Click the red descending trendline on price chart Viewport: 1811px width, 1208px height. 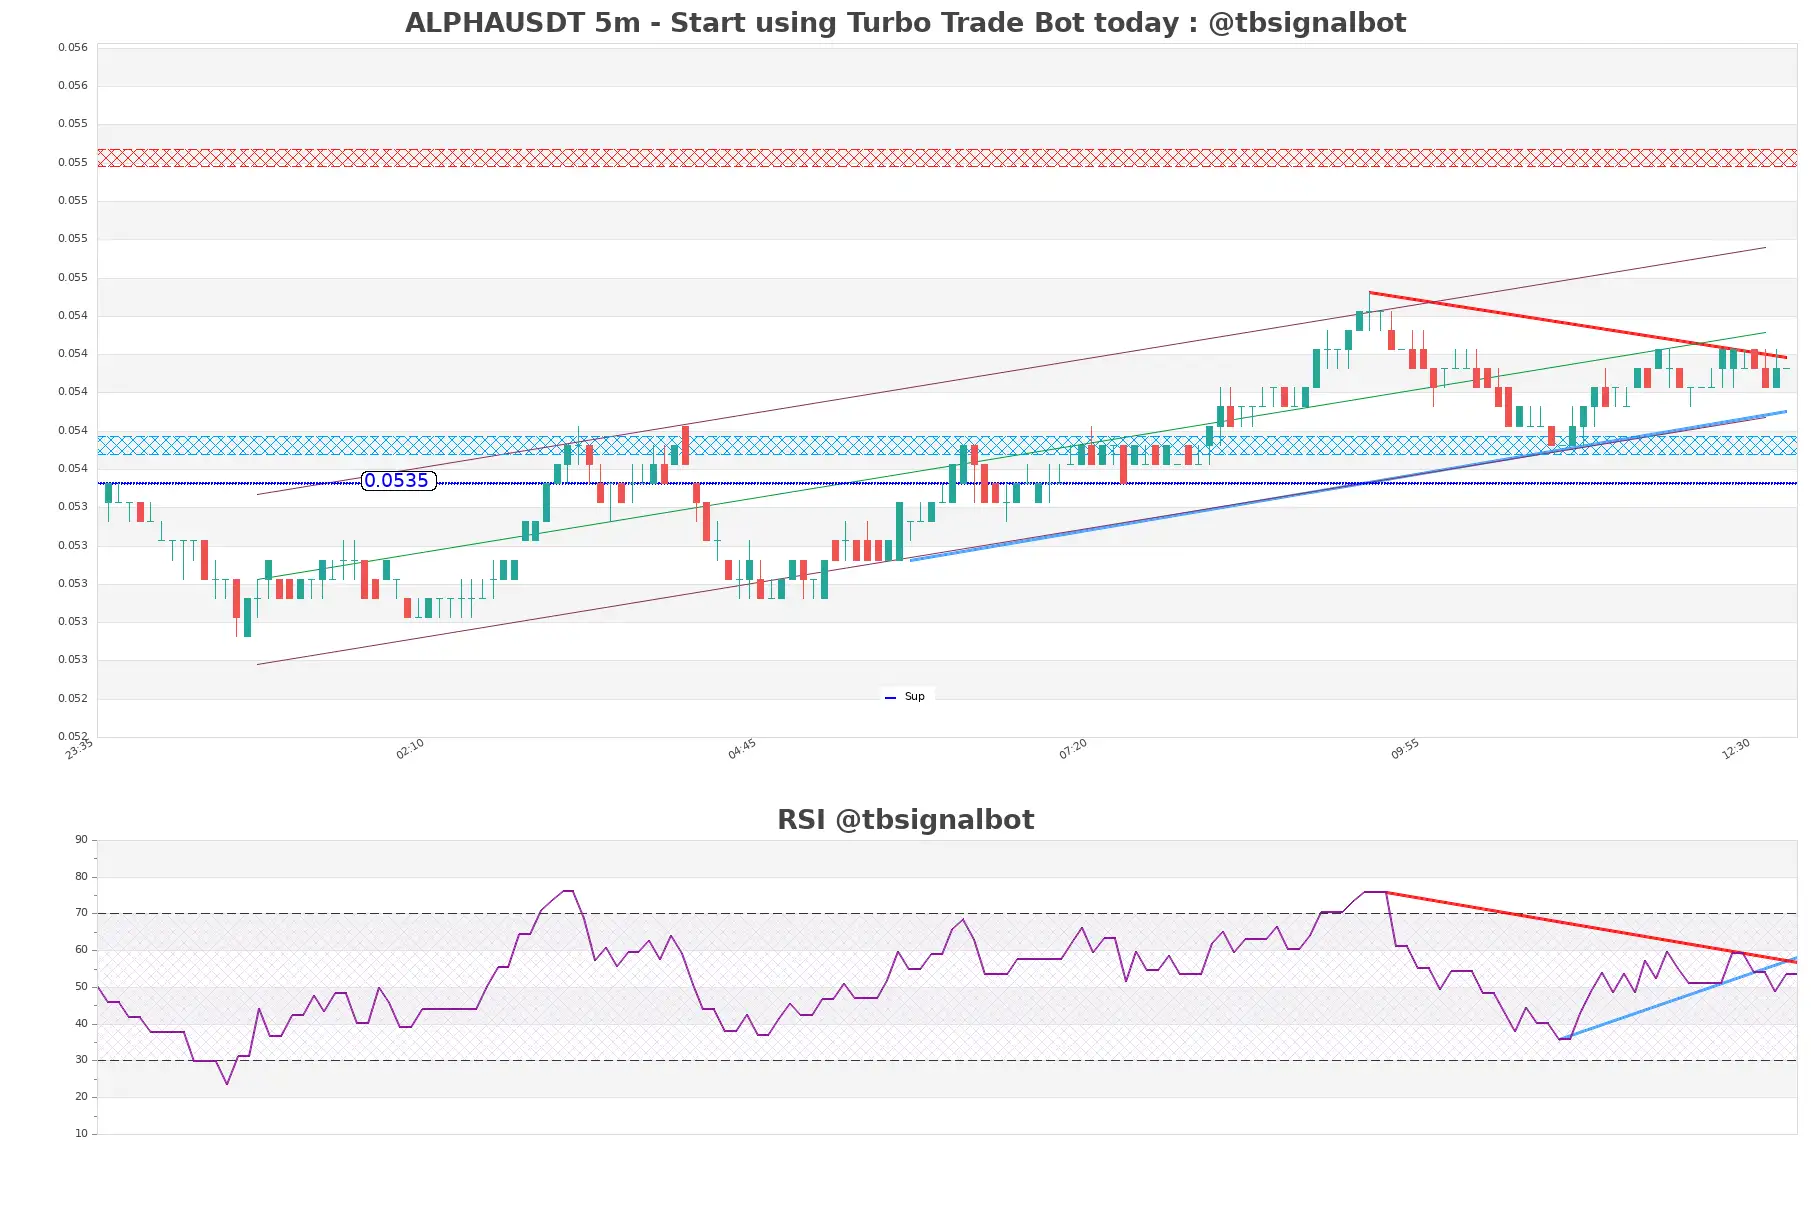[x=1578, y=325]
